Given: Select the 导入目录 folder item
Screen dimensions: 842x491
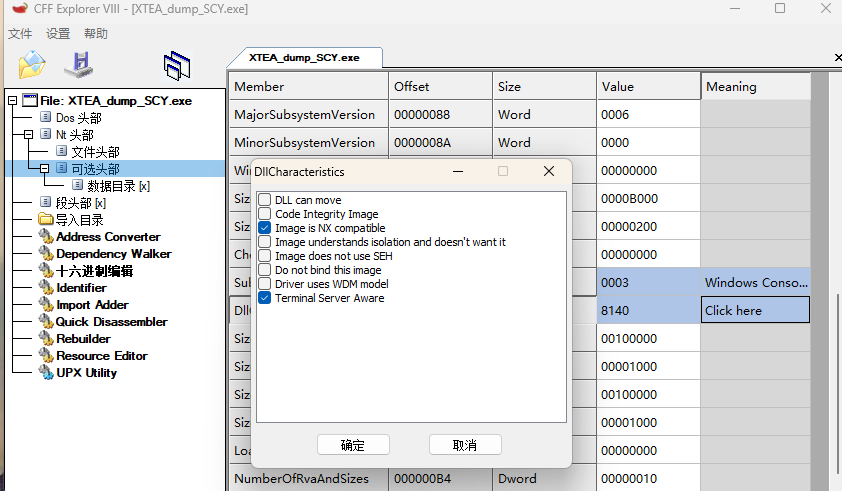Looking at the screenshot, I should (x=79, y=220).
